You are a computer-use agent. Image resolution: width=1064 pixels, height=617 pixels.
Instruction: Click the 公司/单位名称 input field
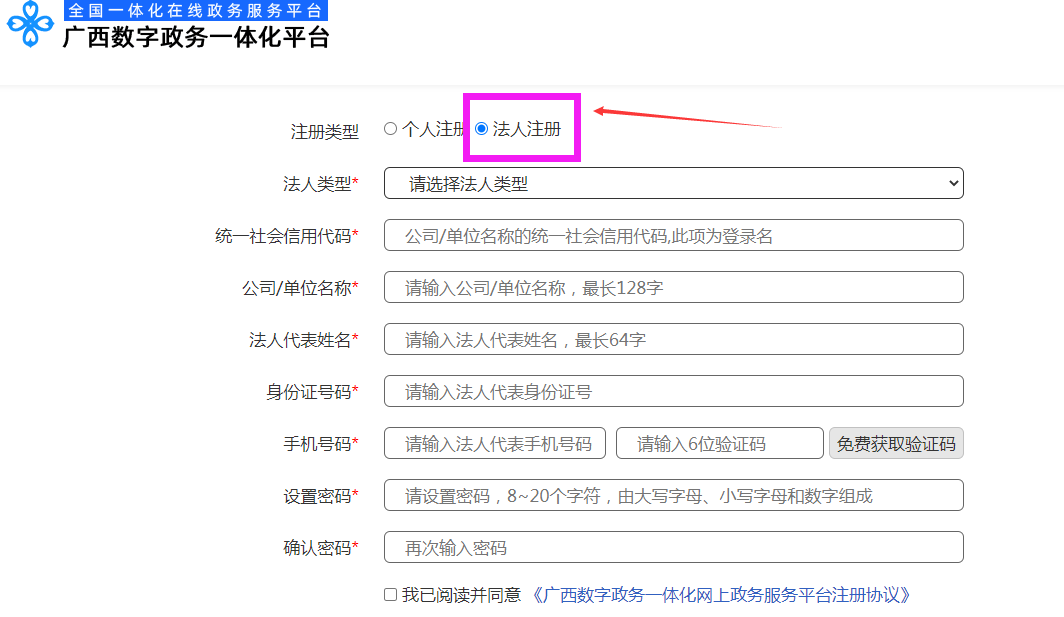click(x=674, y=287)
